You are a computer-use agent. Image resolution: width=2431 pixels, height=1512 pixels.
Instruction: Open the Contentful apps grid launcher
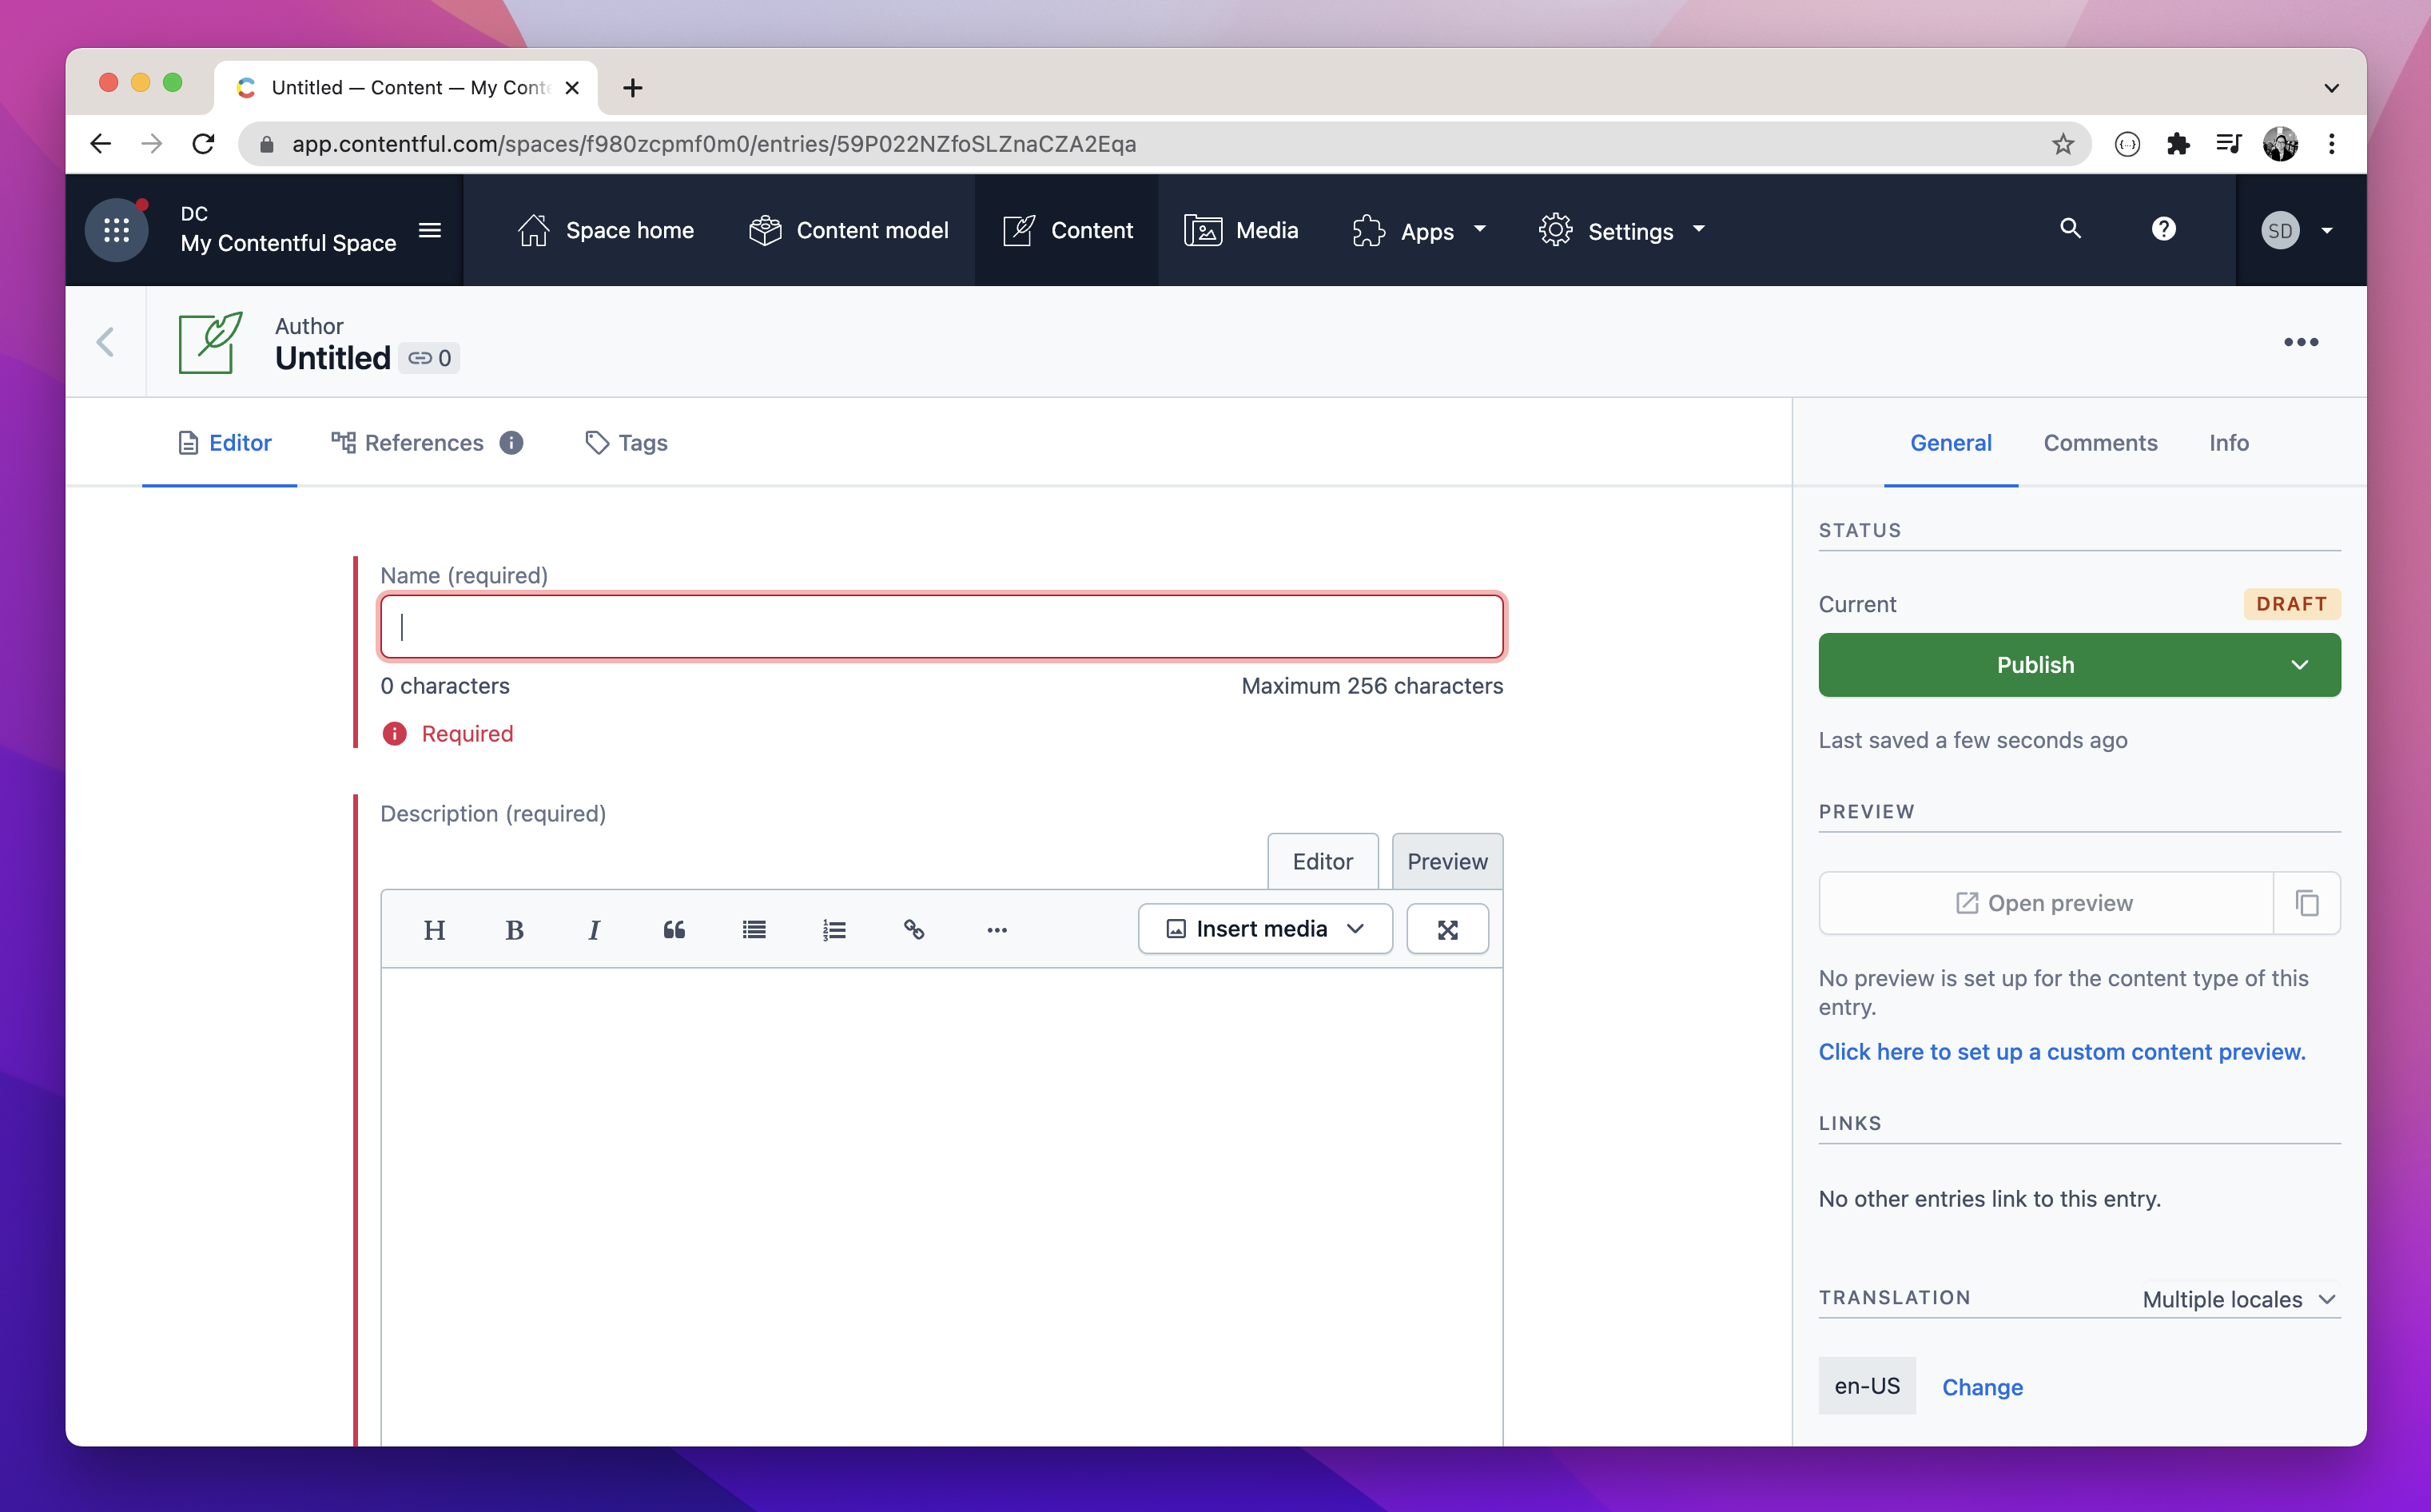click(x=117, y=230)
